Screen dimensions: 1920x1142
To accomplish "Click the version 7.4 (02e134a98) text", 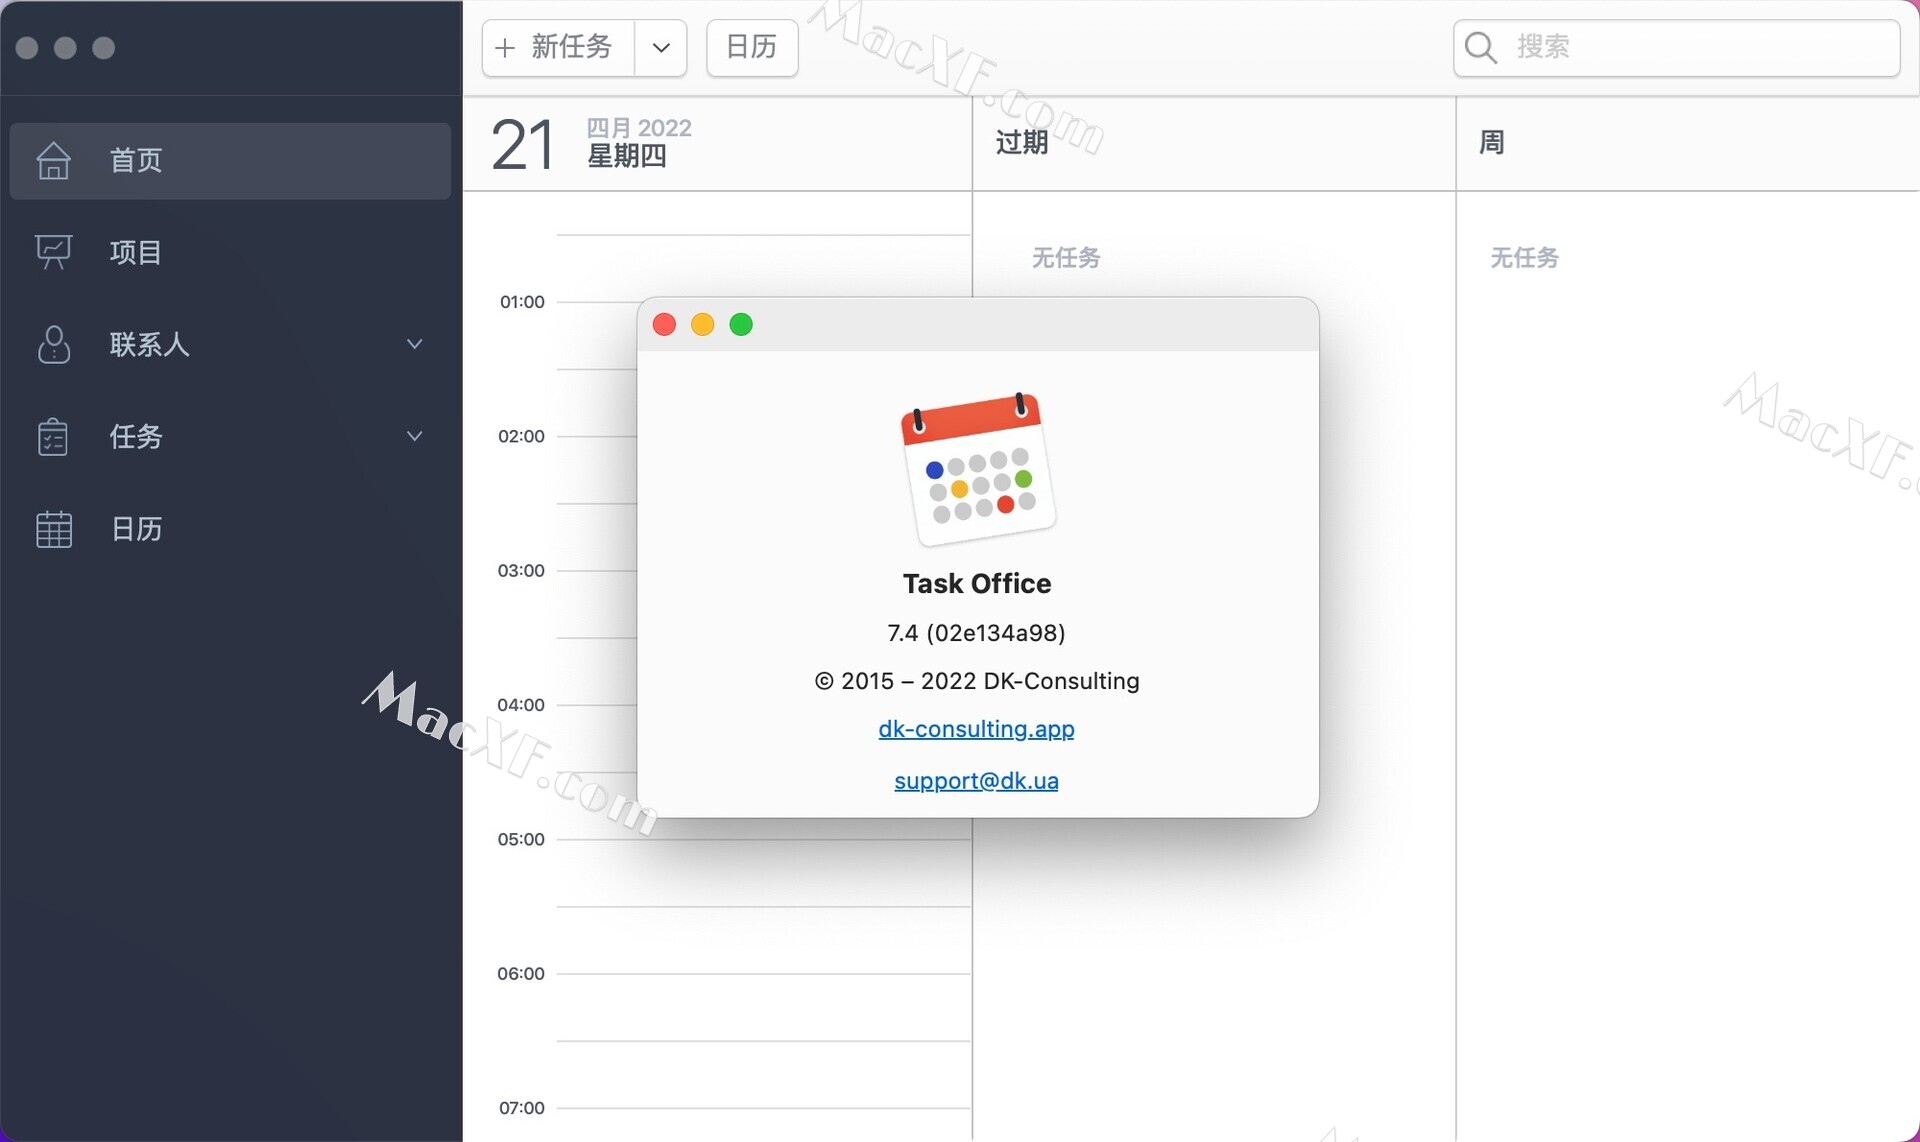I will [x=976, y=633].
